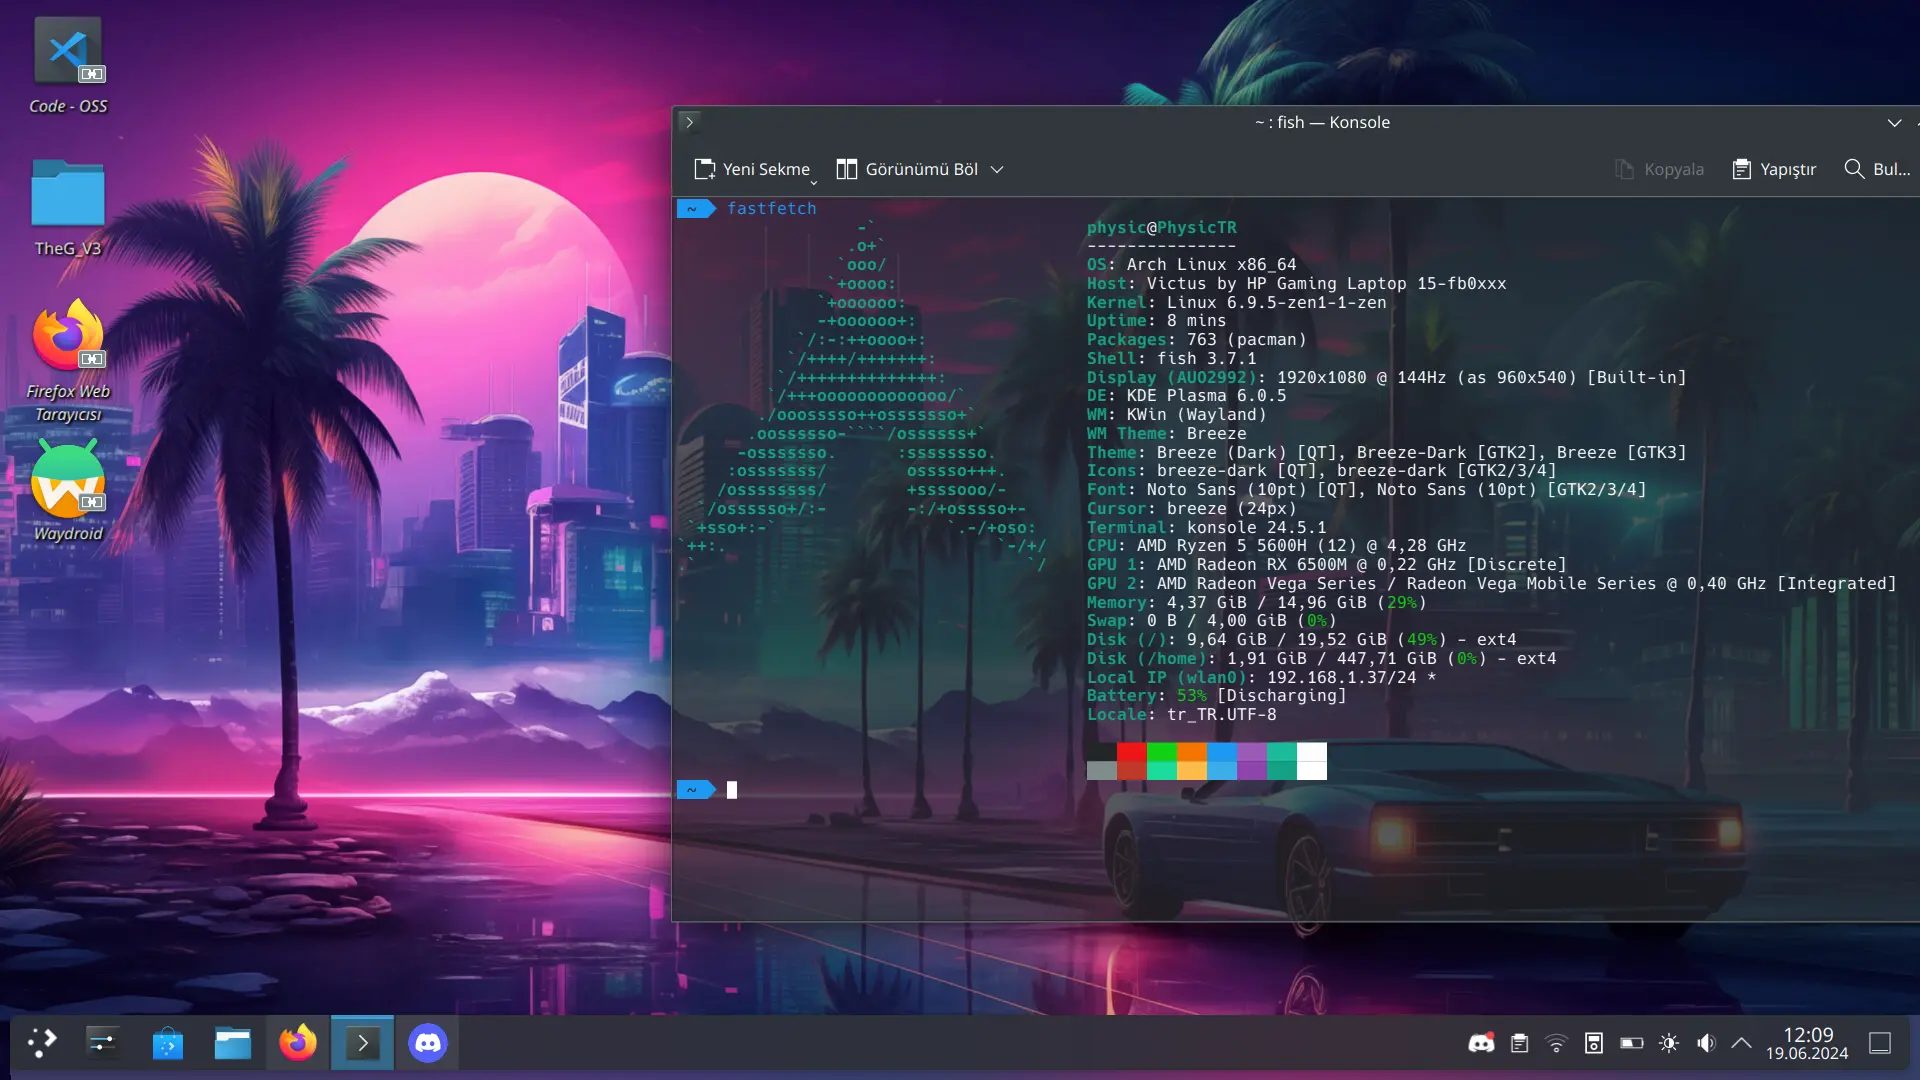This screenshot has height=1080, width=1920.
Task: Open Görünümü Böl split view dropdown
Action: [919, 169]
